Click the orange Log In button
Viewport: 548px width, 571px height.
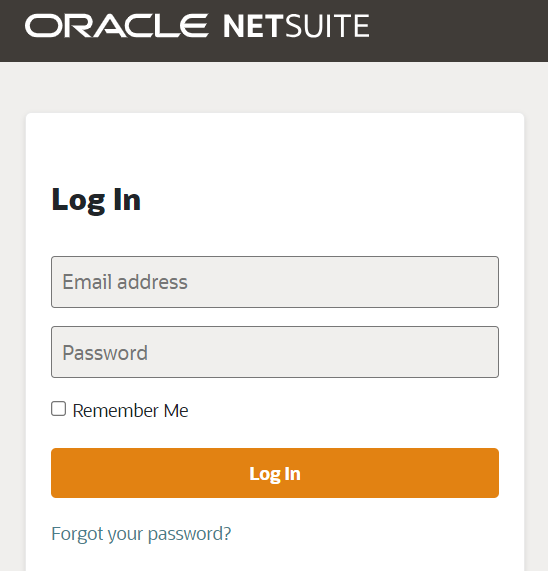pos(275,473)
